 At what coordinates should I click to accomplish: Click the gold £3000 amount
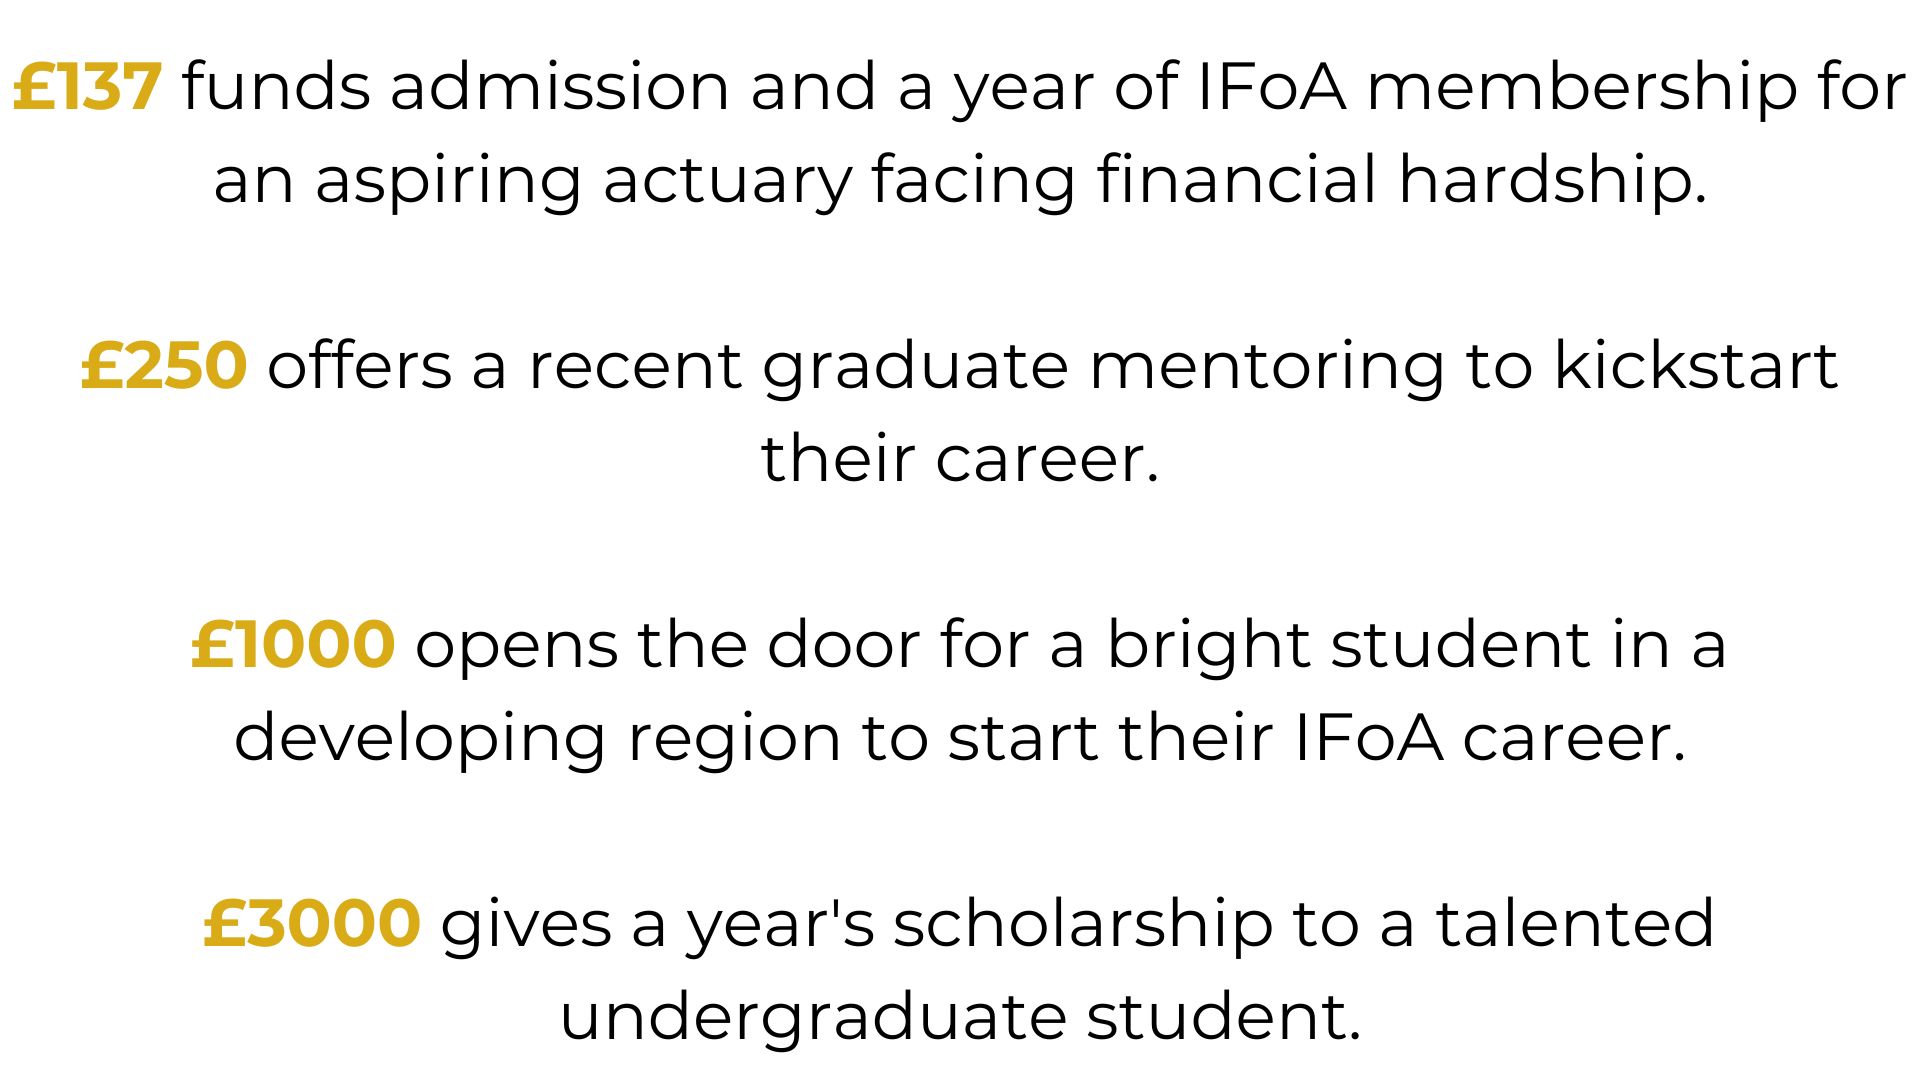click(311, 922)
